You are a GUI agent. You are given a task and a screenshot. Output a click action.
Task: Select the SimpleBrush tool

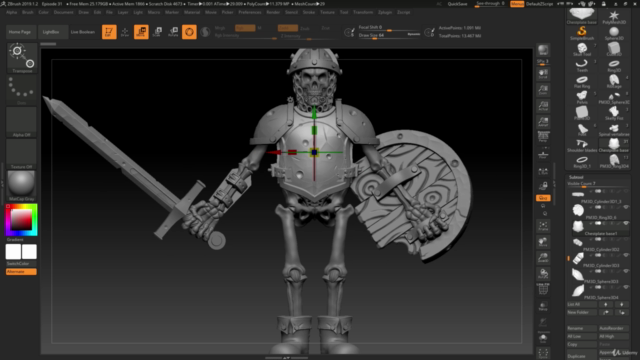click(582, 33)
